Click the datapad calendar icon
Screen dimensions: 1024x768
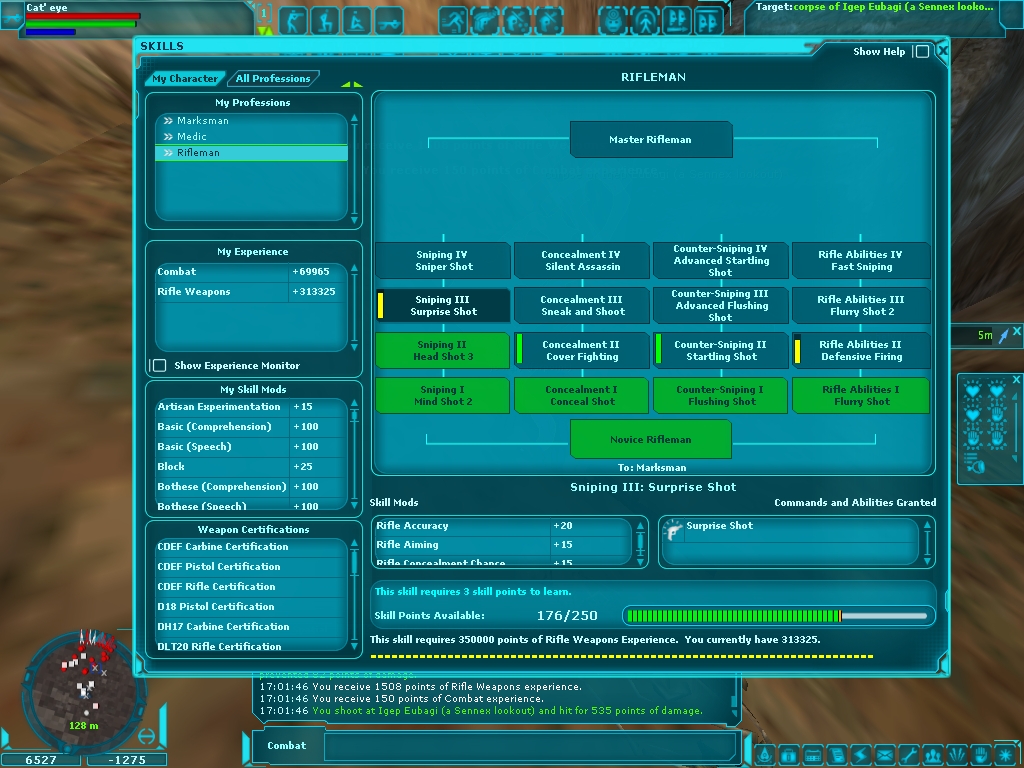(x=813, y=755)
